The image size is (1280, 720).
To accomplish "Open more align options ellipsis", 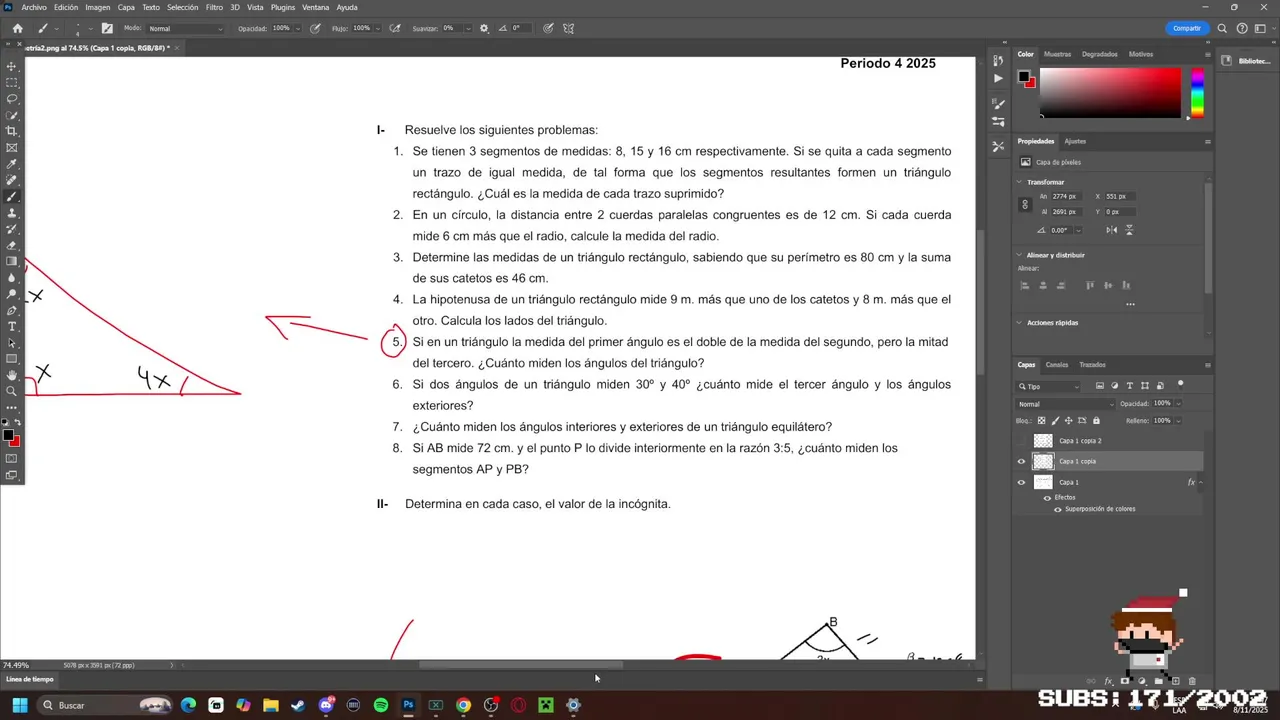I will click(x=1130, y=304).
